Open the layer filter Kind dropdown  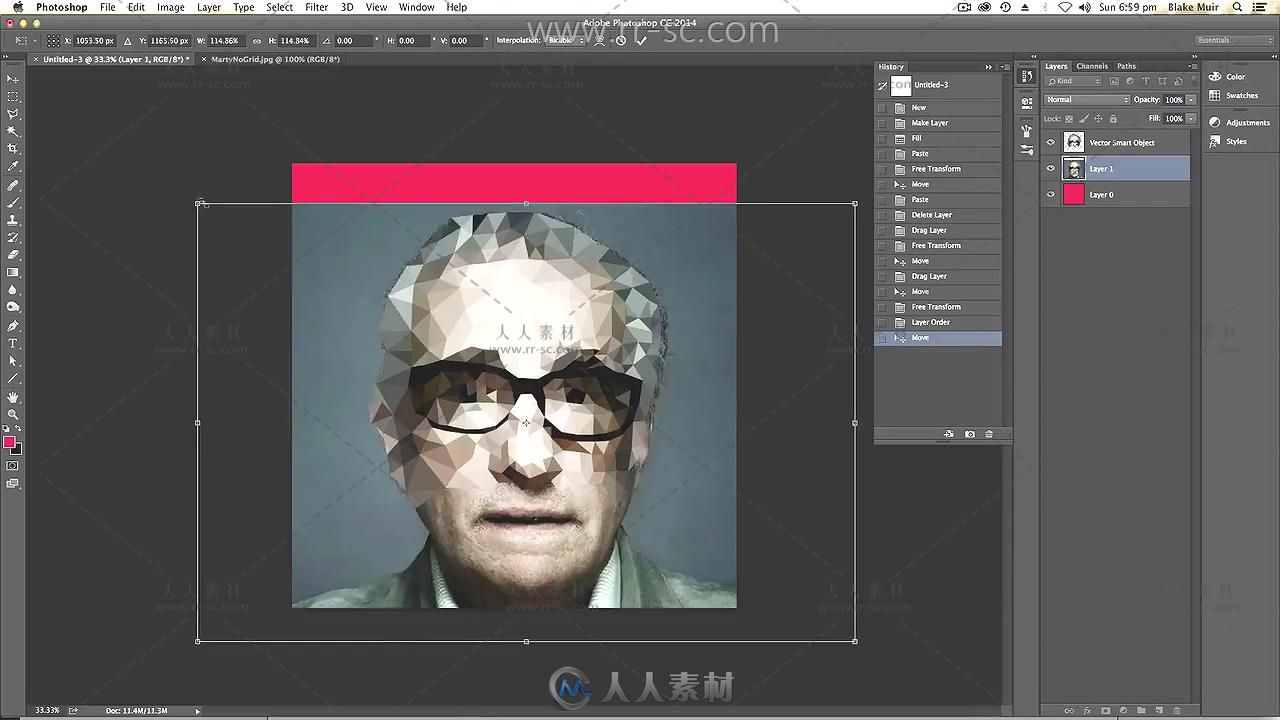coord(1074,81)
